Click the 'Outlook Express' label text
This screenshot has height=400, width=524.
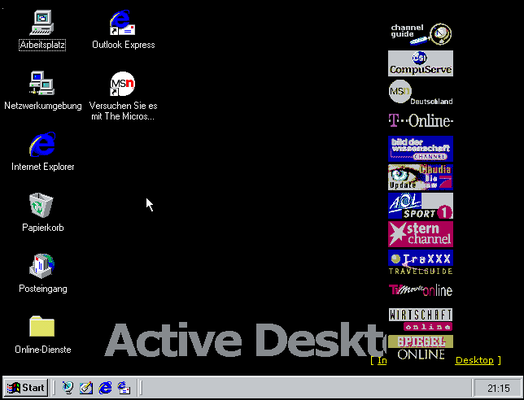[123, 44]
